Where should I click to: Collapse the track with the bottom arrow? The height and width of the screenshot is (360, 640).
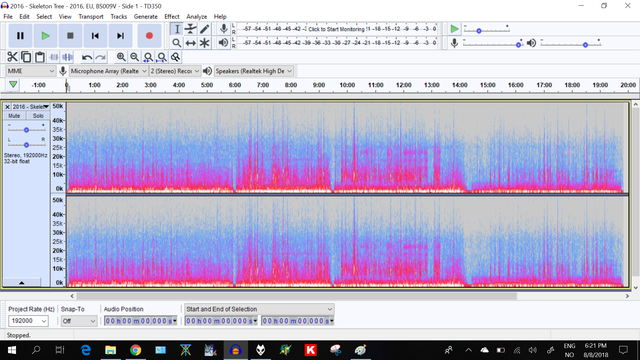pyautogui.click(x=22, y=282)
